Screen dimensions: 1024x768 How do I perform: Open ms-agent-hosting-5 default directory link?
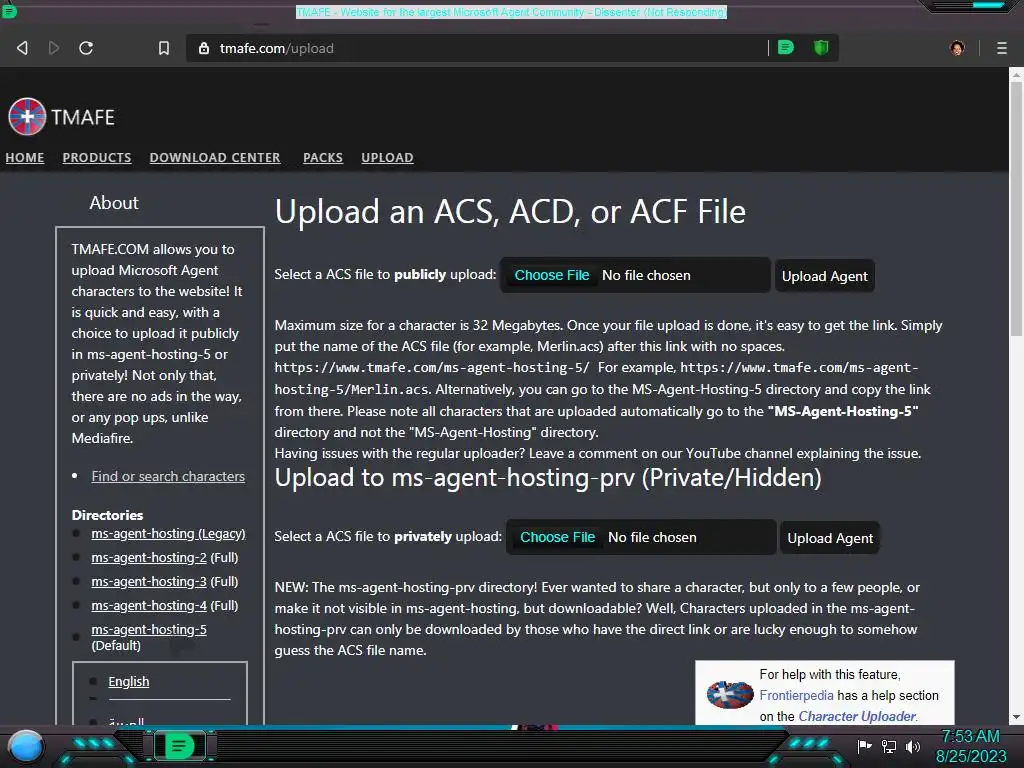149,630
